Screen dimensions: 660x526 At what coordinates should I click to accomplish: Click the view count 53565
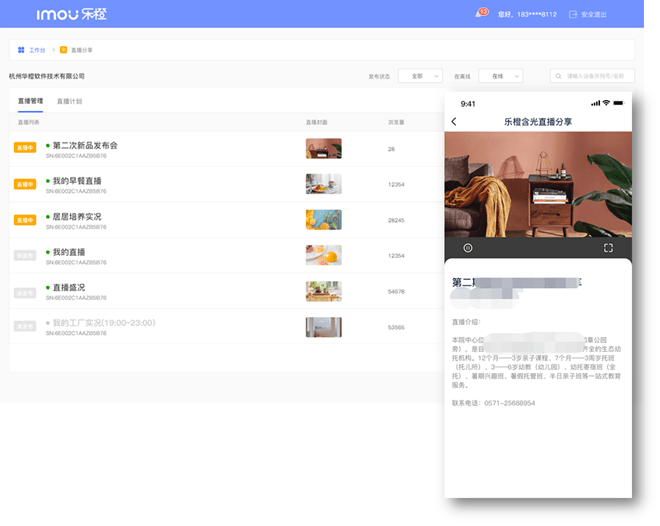point(396,327)
